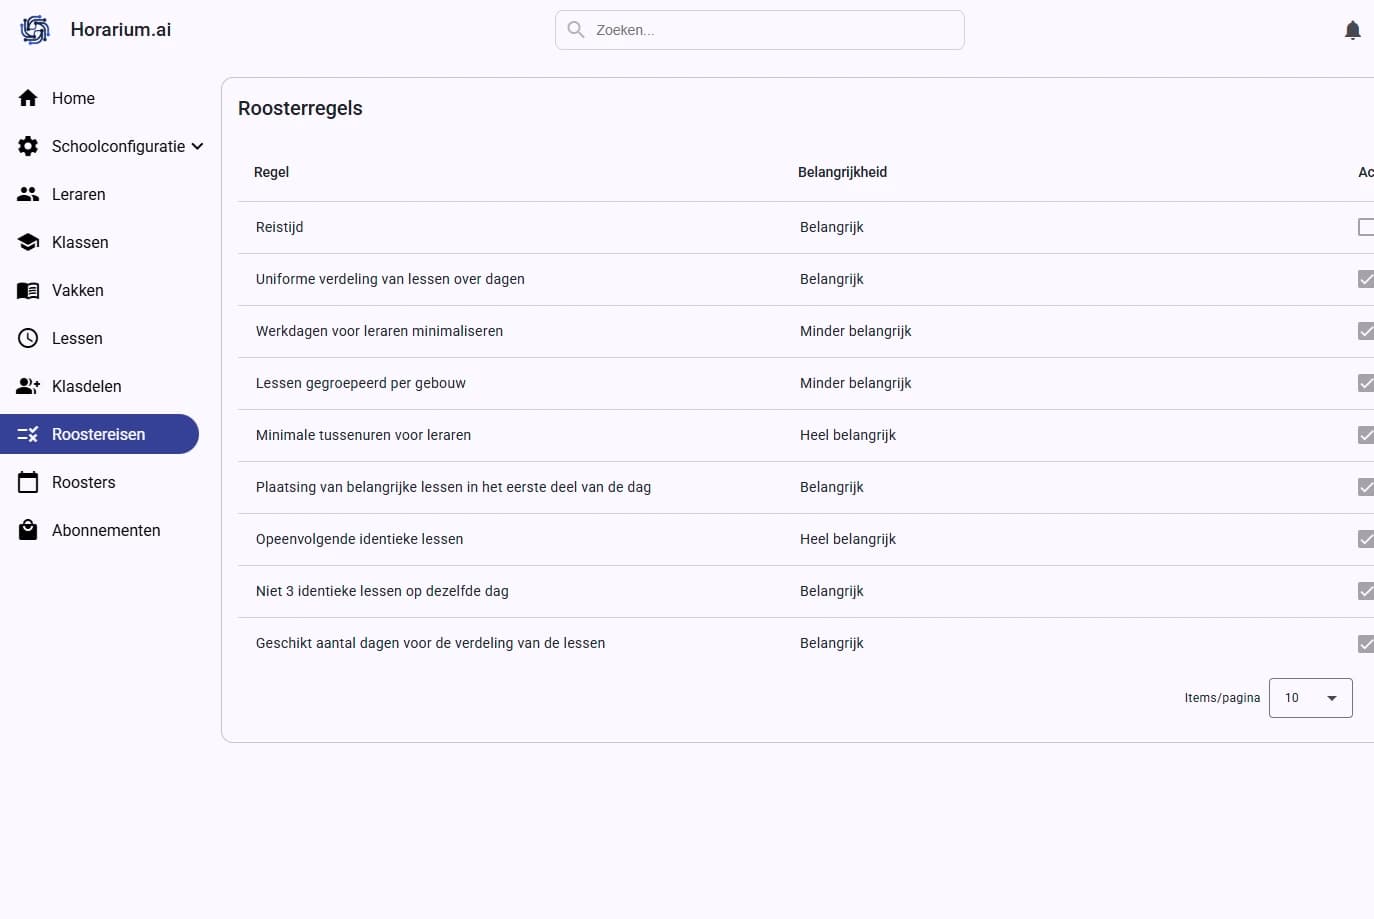Select Roostereisen in the sidebar
1374x919 pixels.
click(x=98, y=434)
